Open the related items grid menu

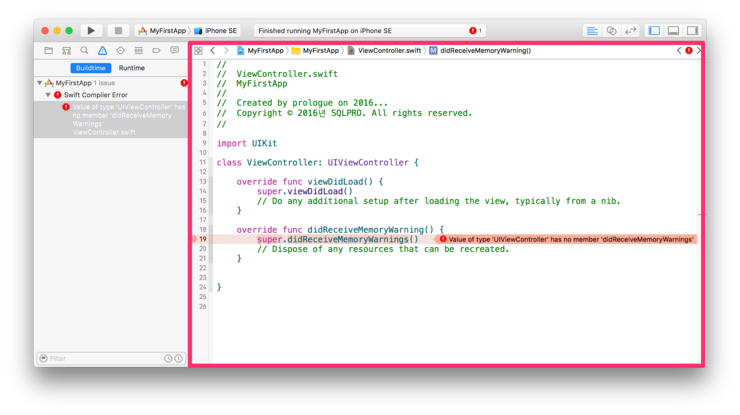[198, 51]
